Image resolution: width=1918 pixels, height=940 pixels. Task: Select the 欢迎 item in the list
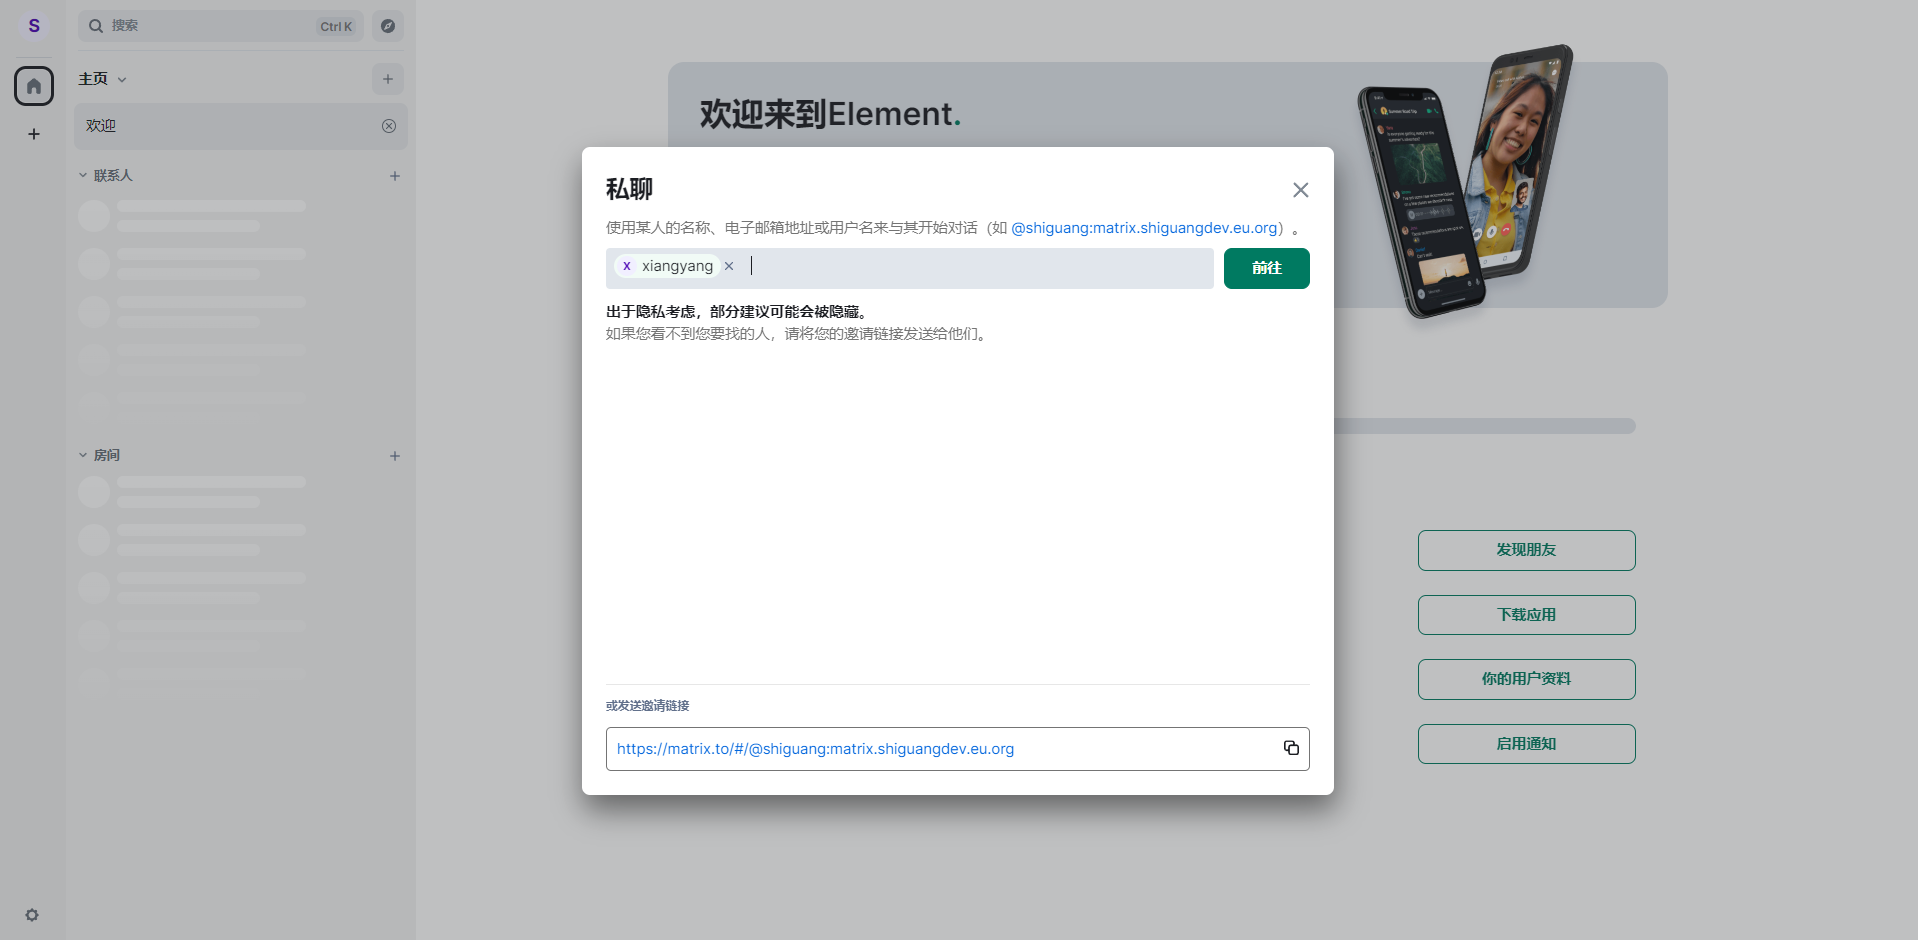pos(240,126)
